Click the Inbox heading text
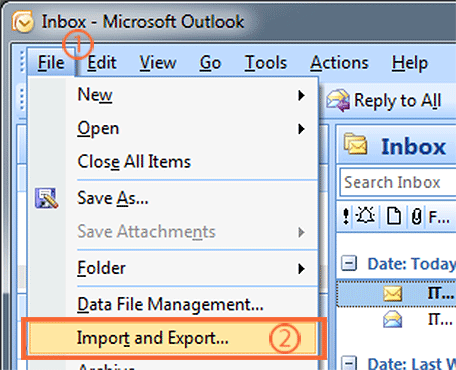Image resolution: width=456 pixels, height=370 pixels. (x=413, y=146)
